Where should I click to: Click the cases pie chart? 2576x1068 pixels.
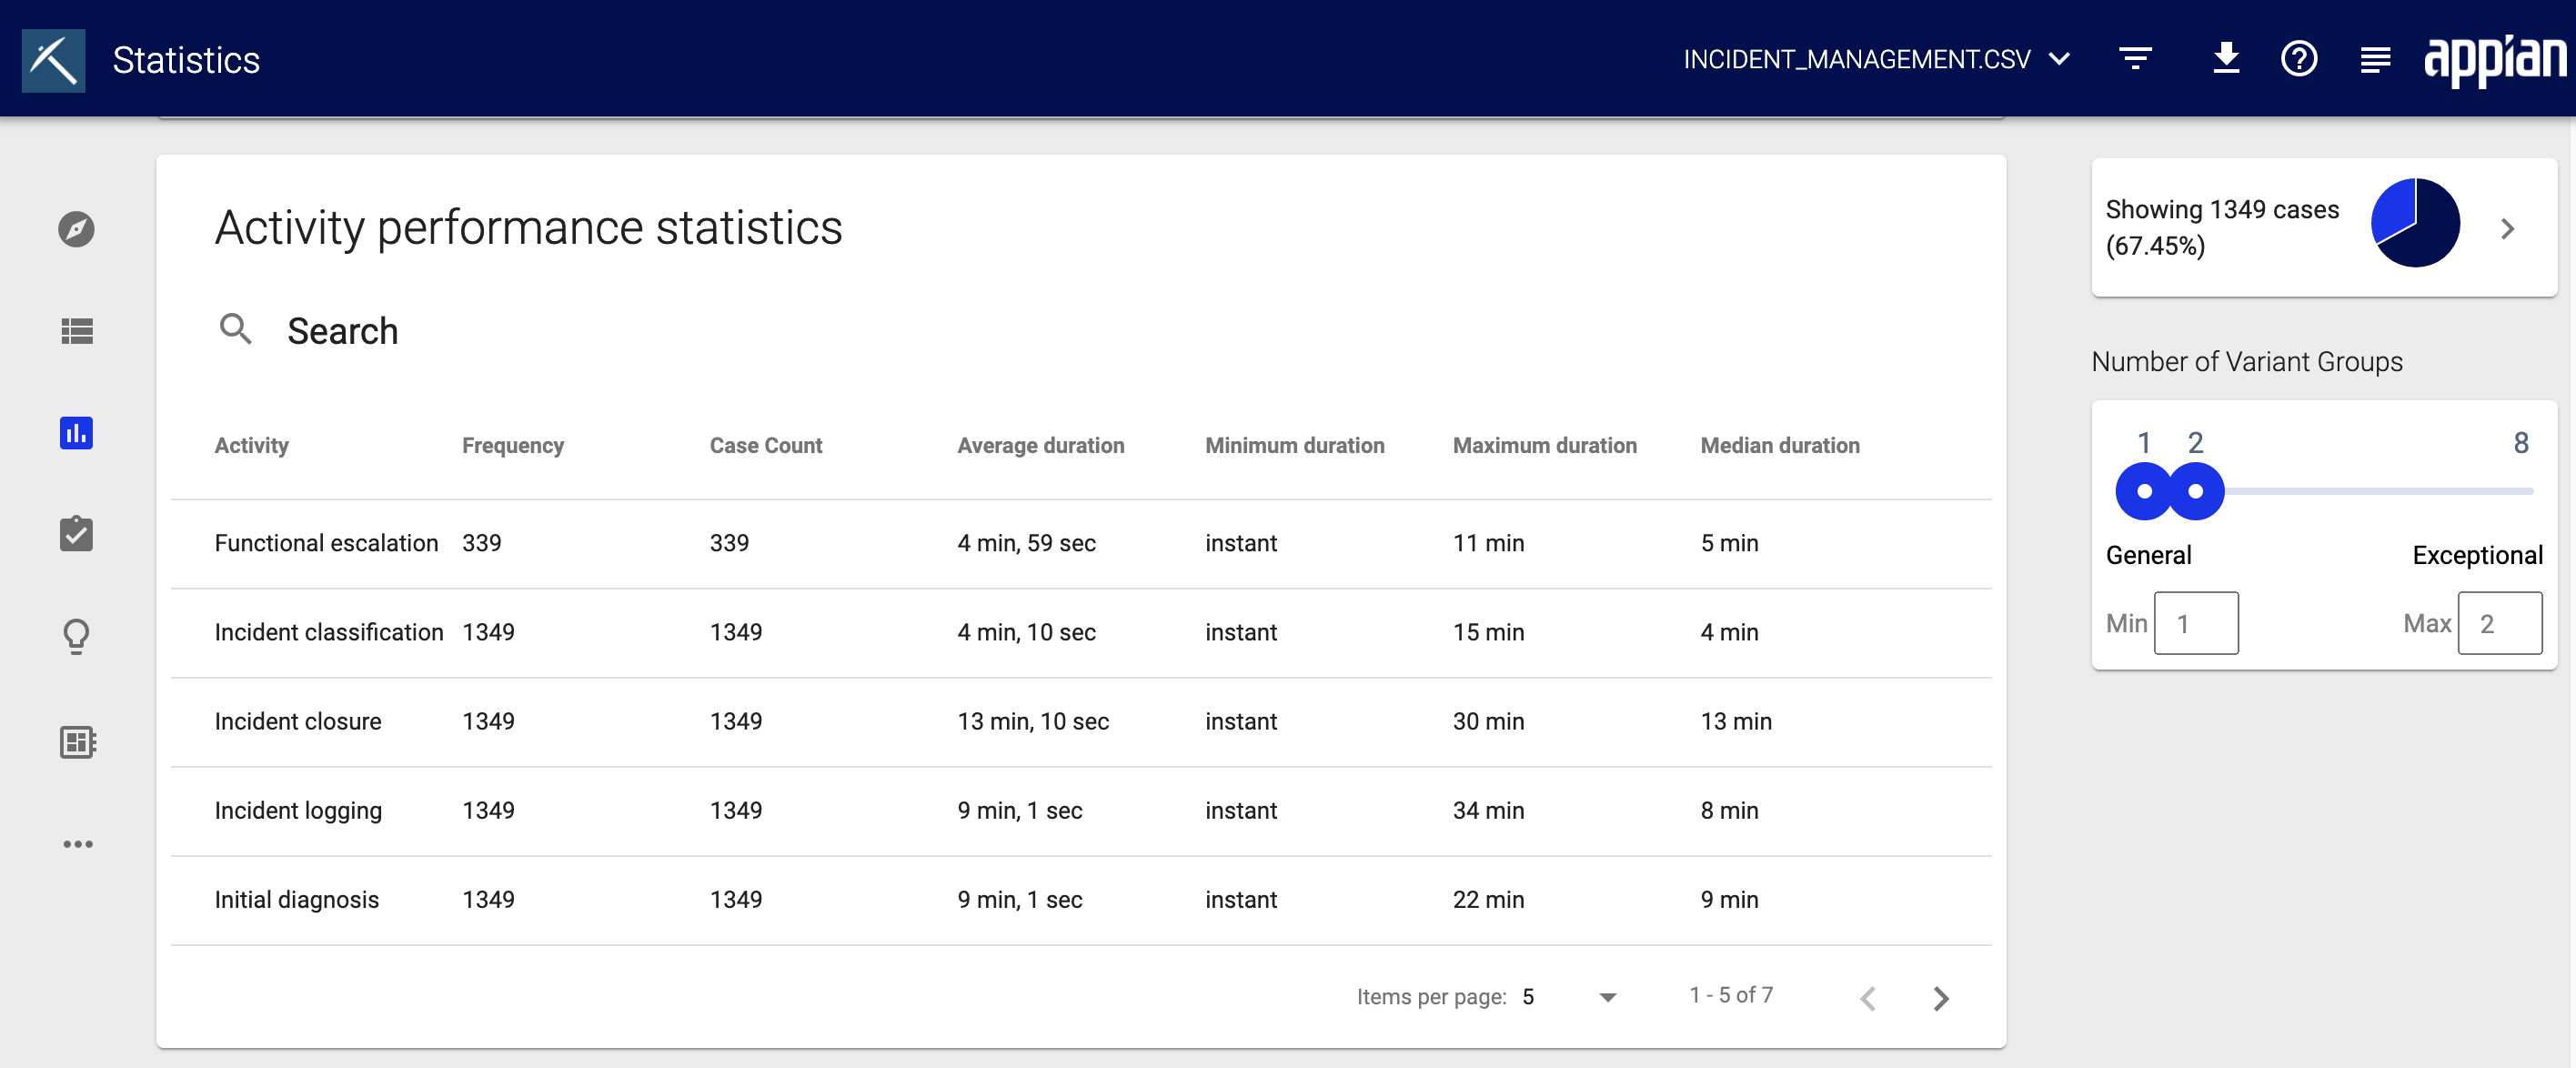[x=2414, y=222]
